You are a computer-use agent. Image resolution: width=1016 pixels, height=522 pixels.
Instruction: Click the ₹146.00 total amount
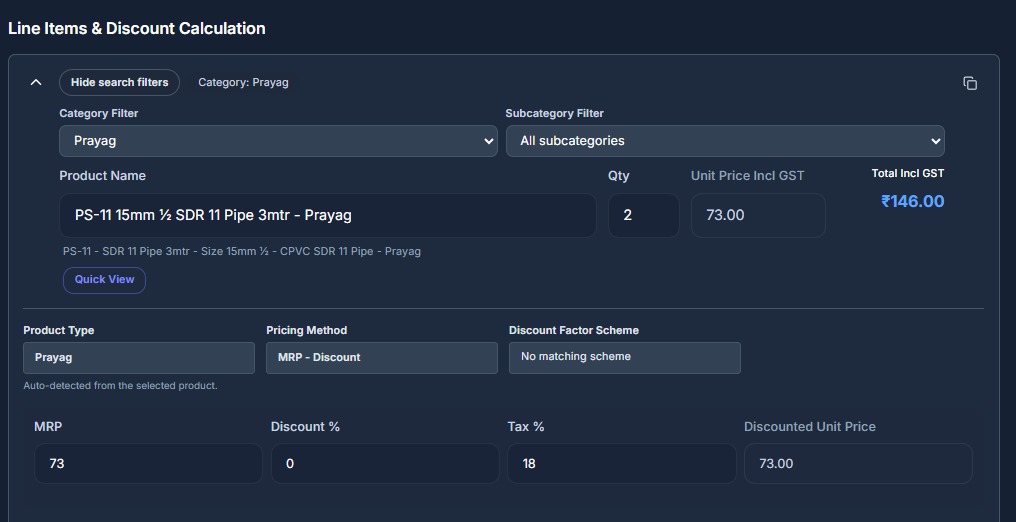912,201
